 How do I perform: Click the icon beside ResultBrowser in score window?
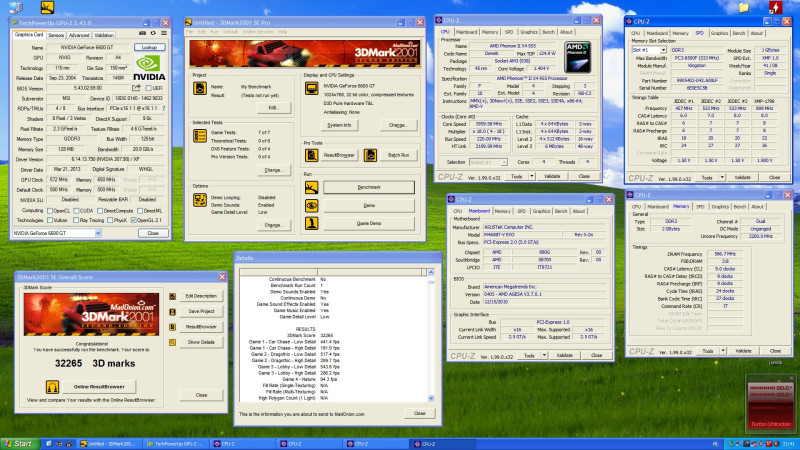[x=172, y=327]
